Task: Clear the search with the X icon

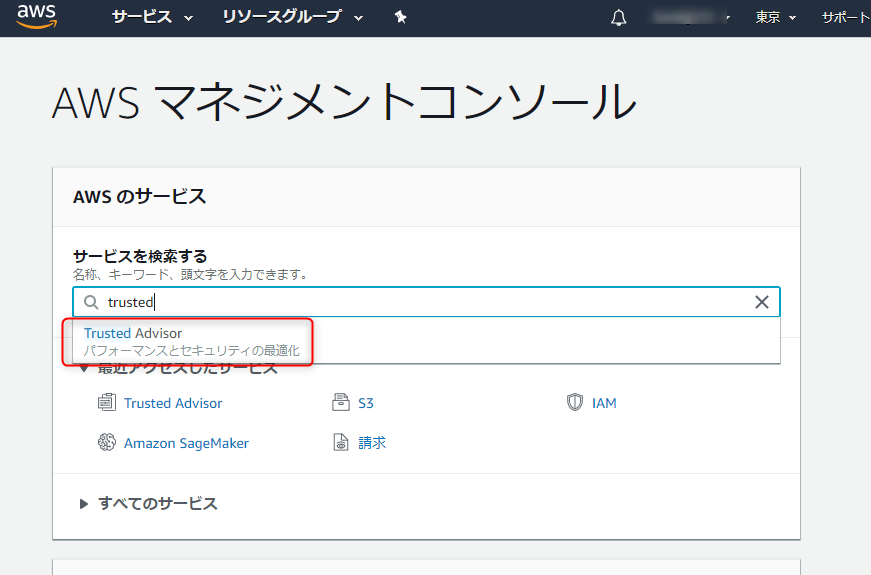Action: (x=762, y=302)
